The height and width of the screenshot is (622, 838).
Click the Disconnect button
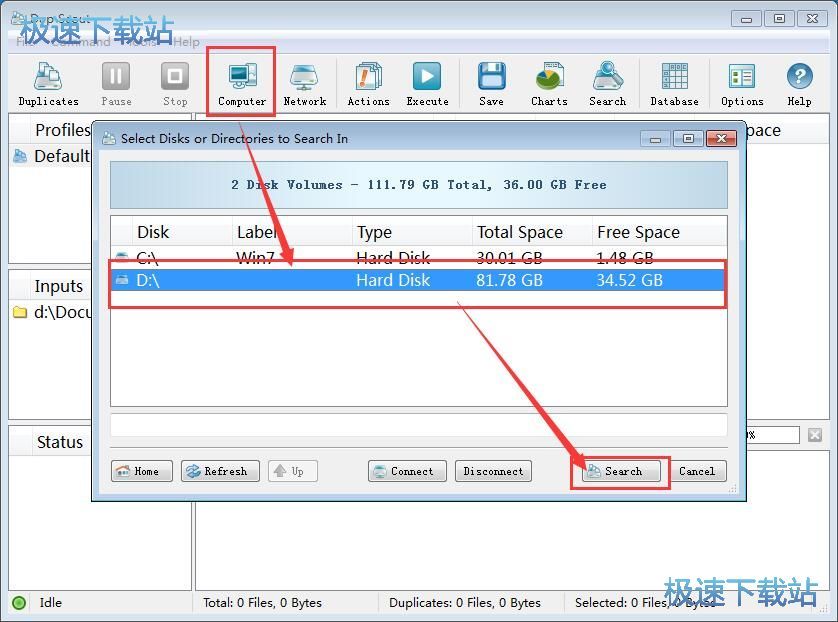pyautogui.click(x=493, y=471)
